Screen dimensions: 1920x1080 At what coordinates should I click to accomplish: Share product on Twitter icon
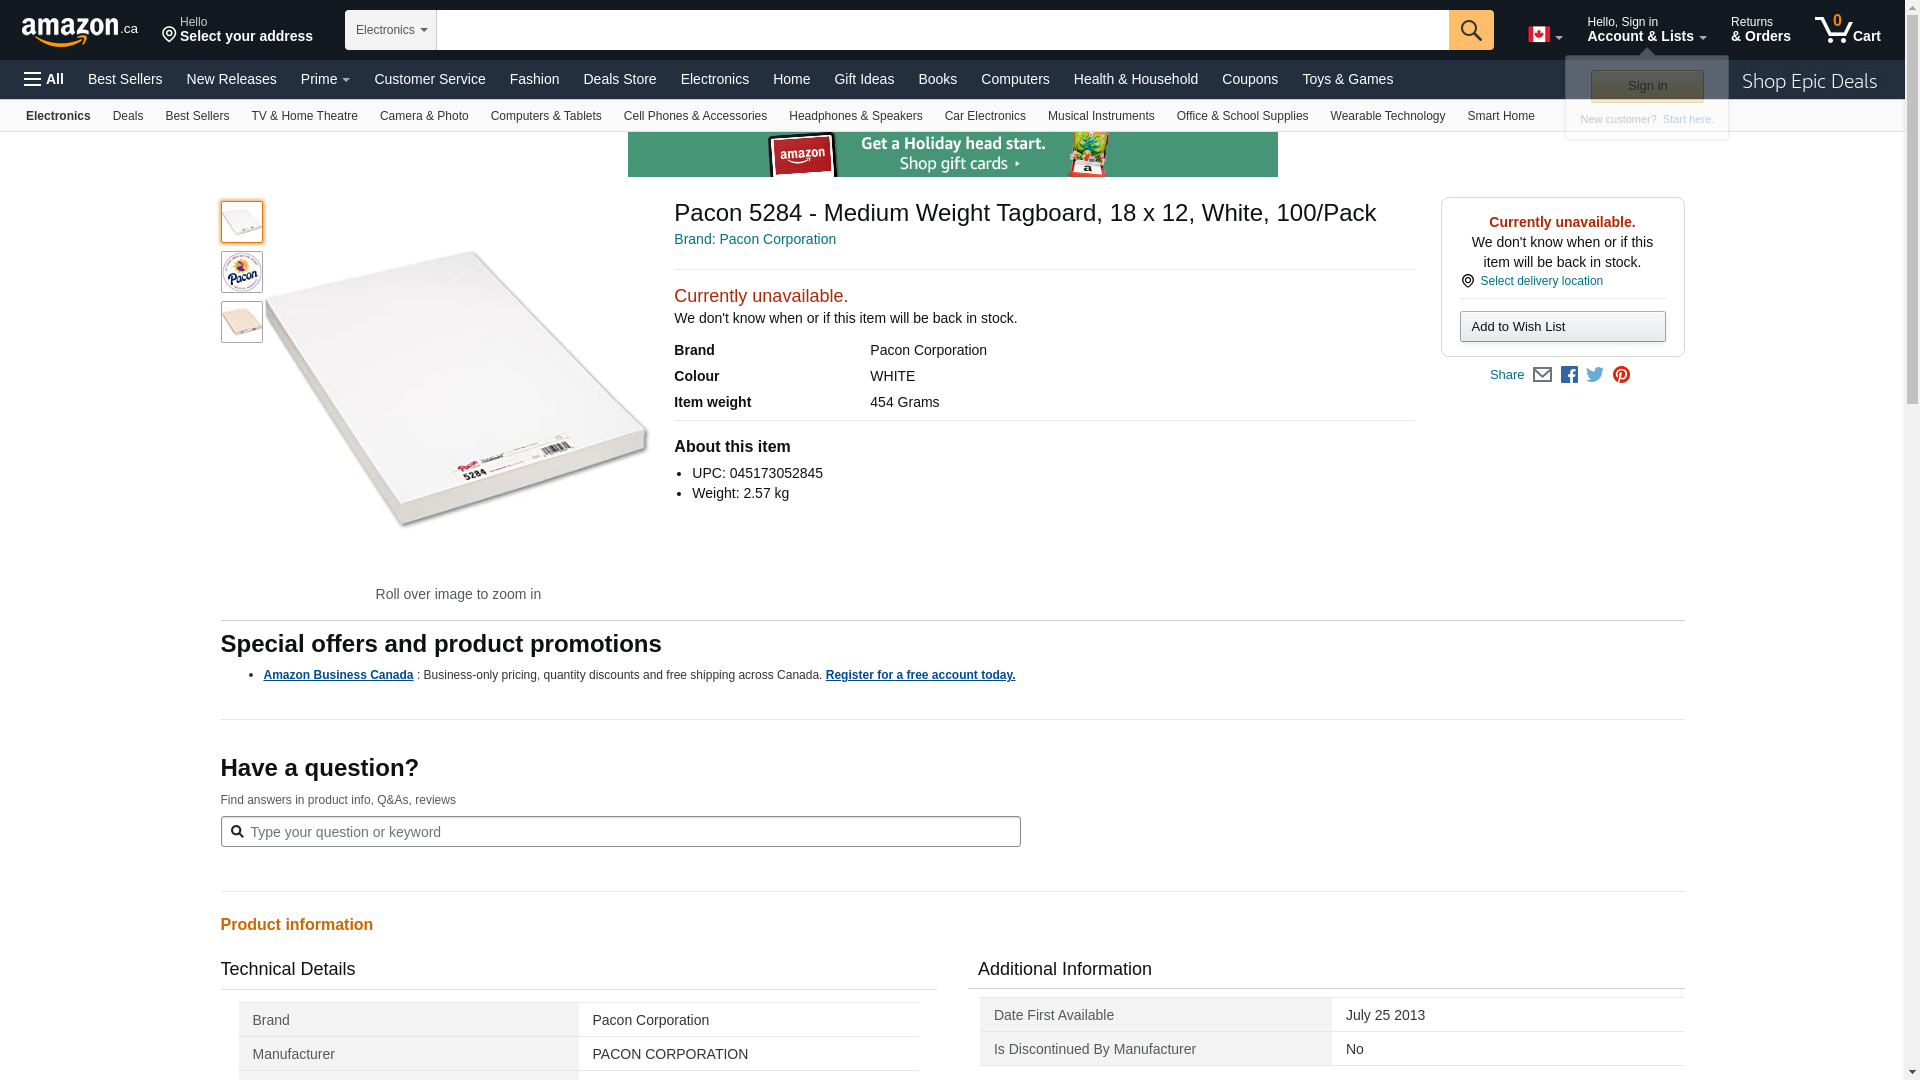[1595, 375]
